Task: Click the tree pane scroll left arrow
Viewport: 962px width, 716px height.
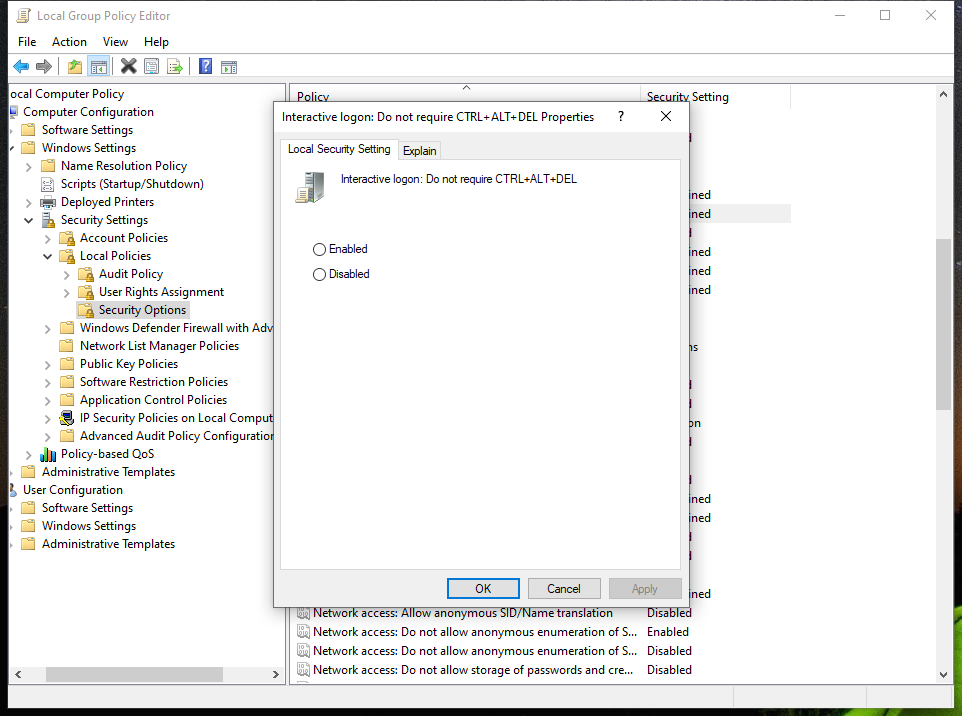Action: tap(18, 674)
